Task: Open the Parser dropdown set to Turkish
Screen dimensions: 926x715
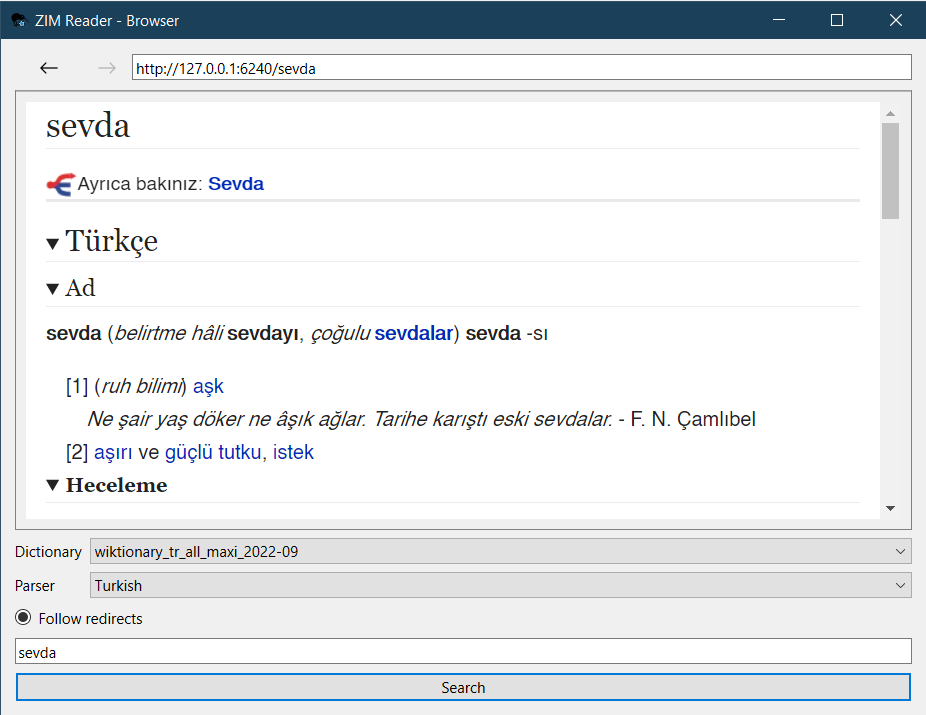Action: [500, 585]
